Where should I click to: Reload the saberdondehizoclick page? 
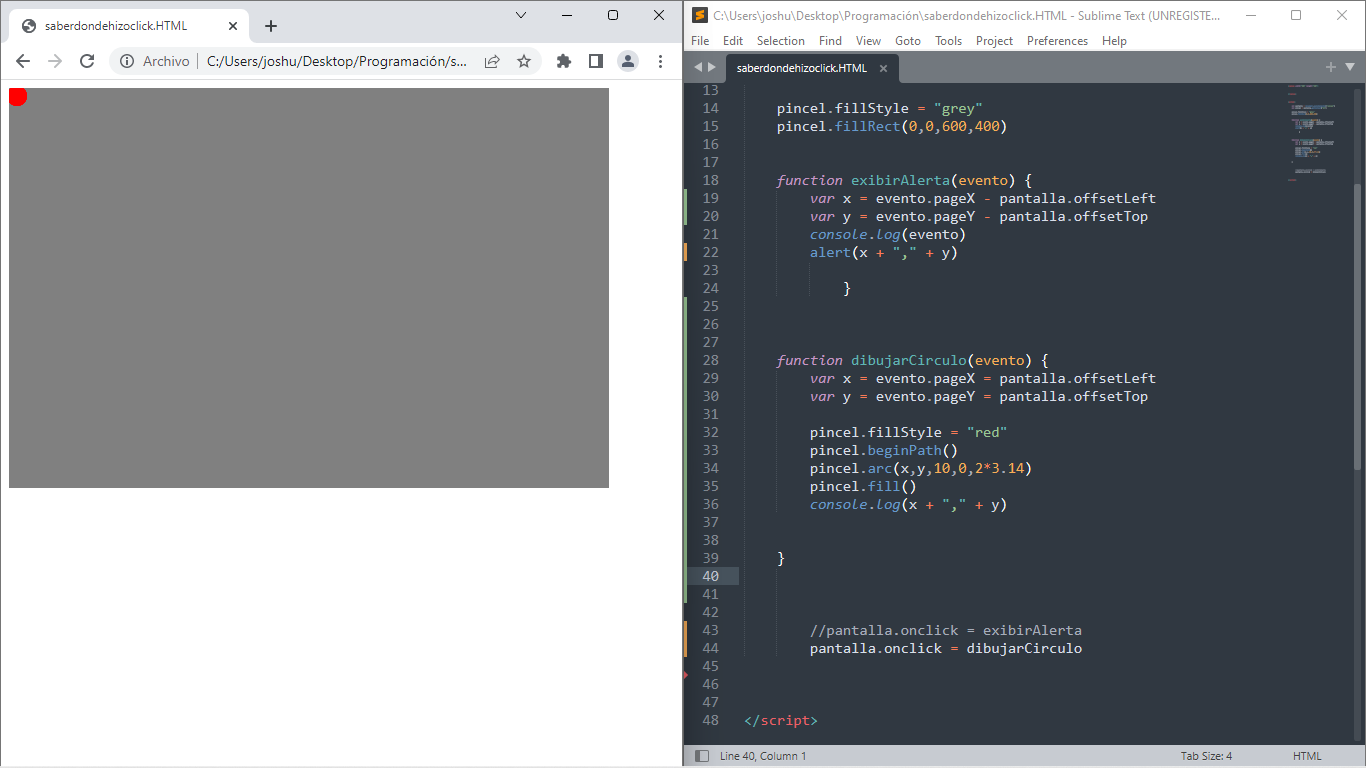87,61
